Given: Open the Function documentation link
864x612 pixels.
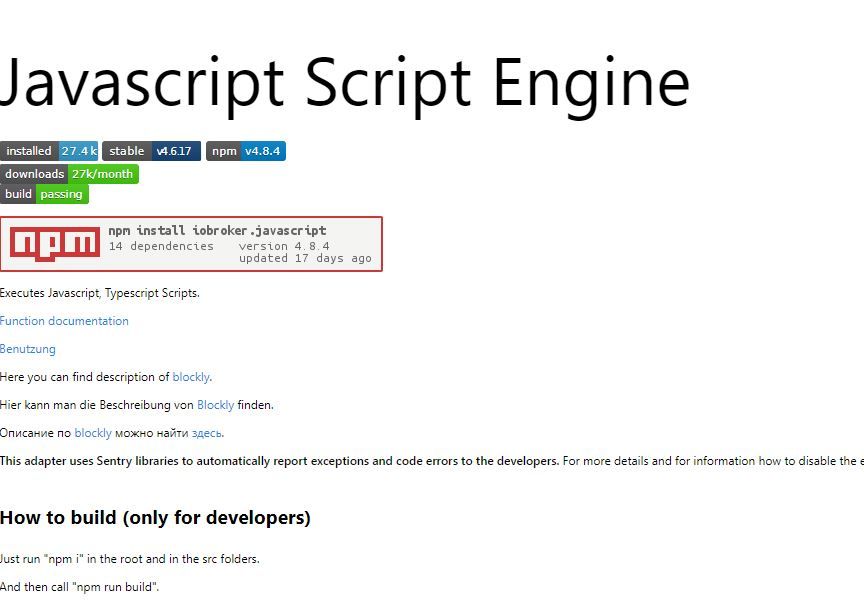Looking at the screenshot, I should click(64, 321).
